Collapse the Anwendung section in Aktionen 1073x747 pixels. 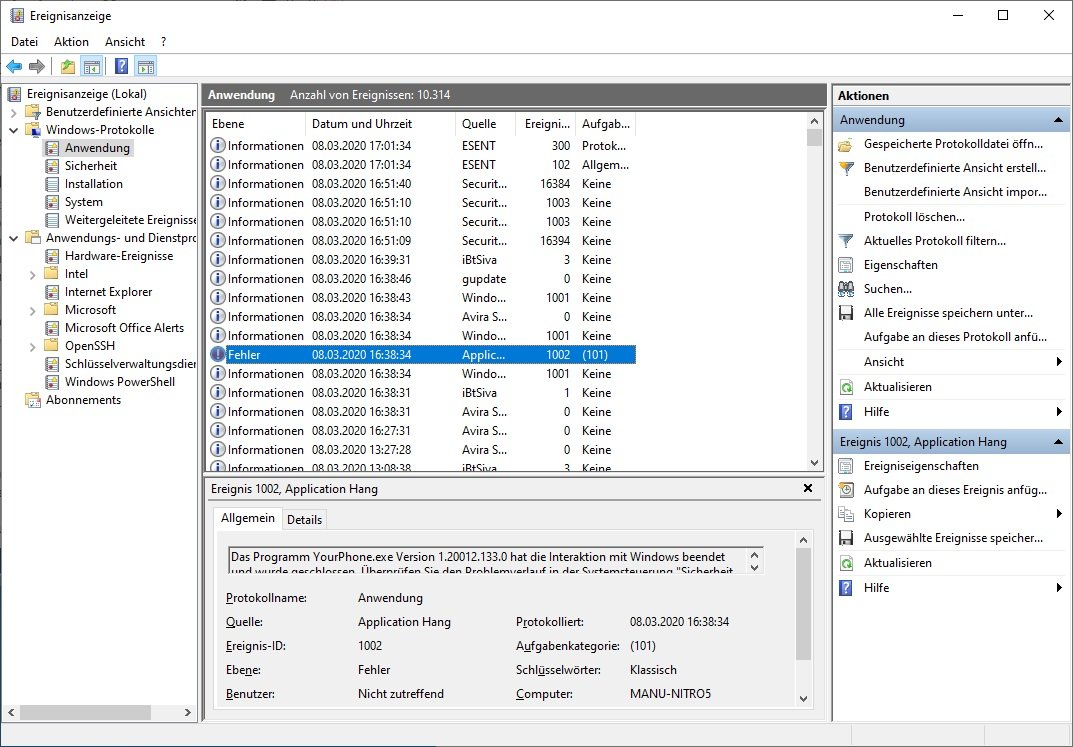[x=1058, y=120]
